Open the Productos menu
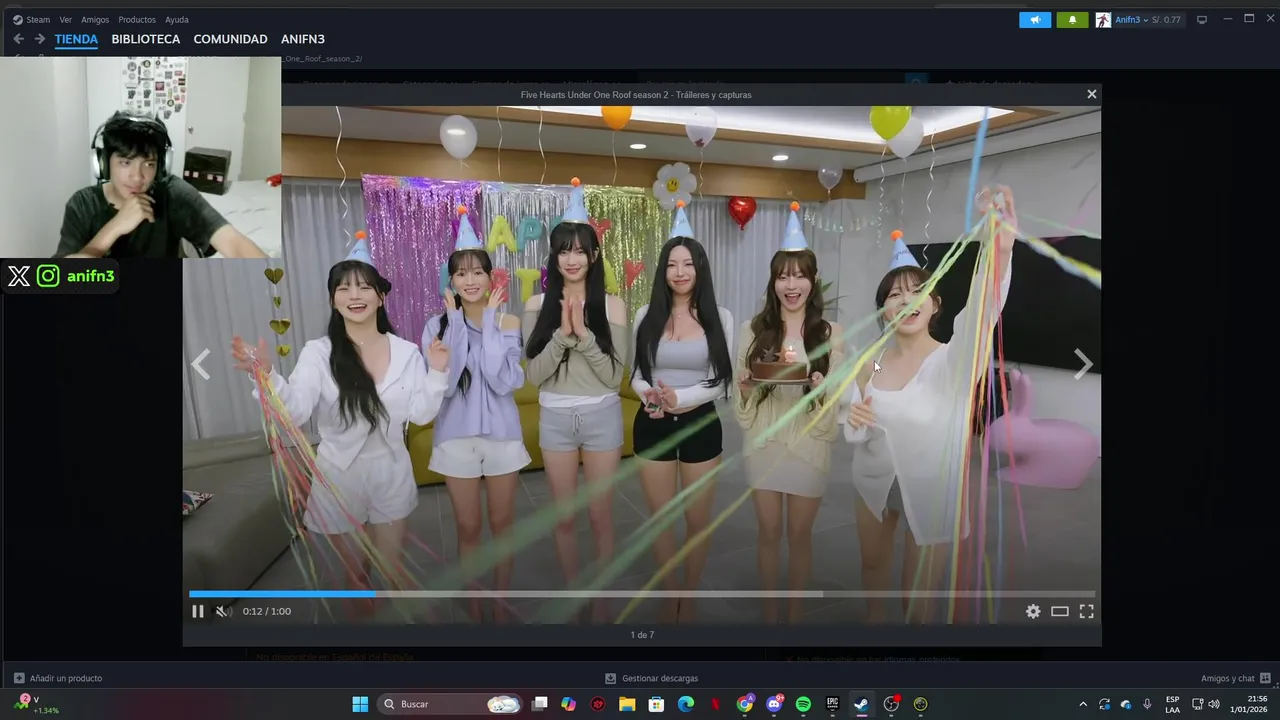Screen dimensions: 1280x720 137,19
